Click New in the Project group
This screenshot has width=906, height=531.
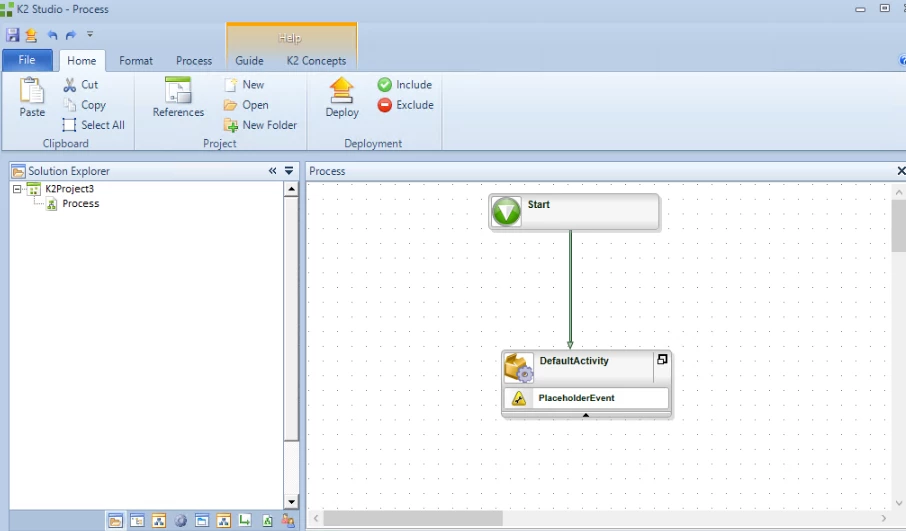click(244, 85)
